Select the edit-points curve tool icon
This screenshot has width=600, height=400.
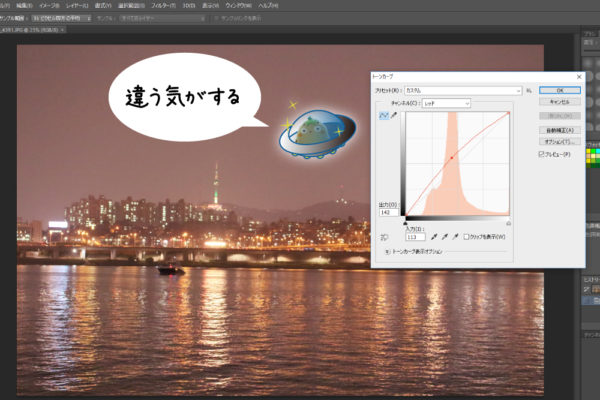(380, 117)
